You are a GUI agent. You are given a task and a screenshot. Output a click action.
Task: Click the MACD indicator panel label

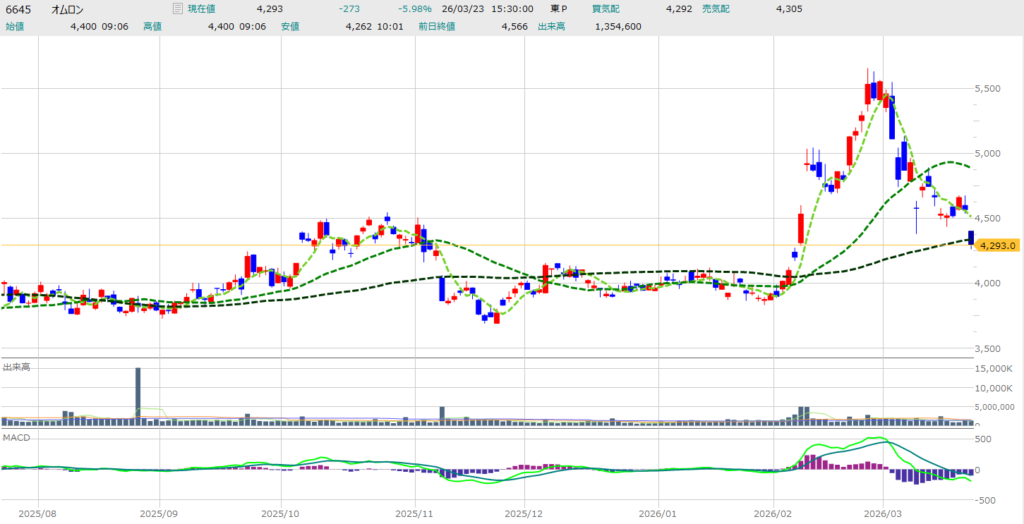click(15, 438)
